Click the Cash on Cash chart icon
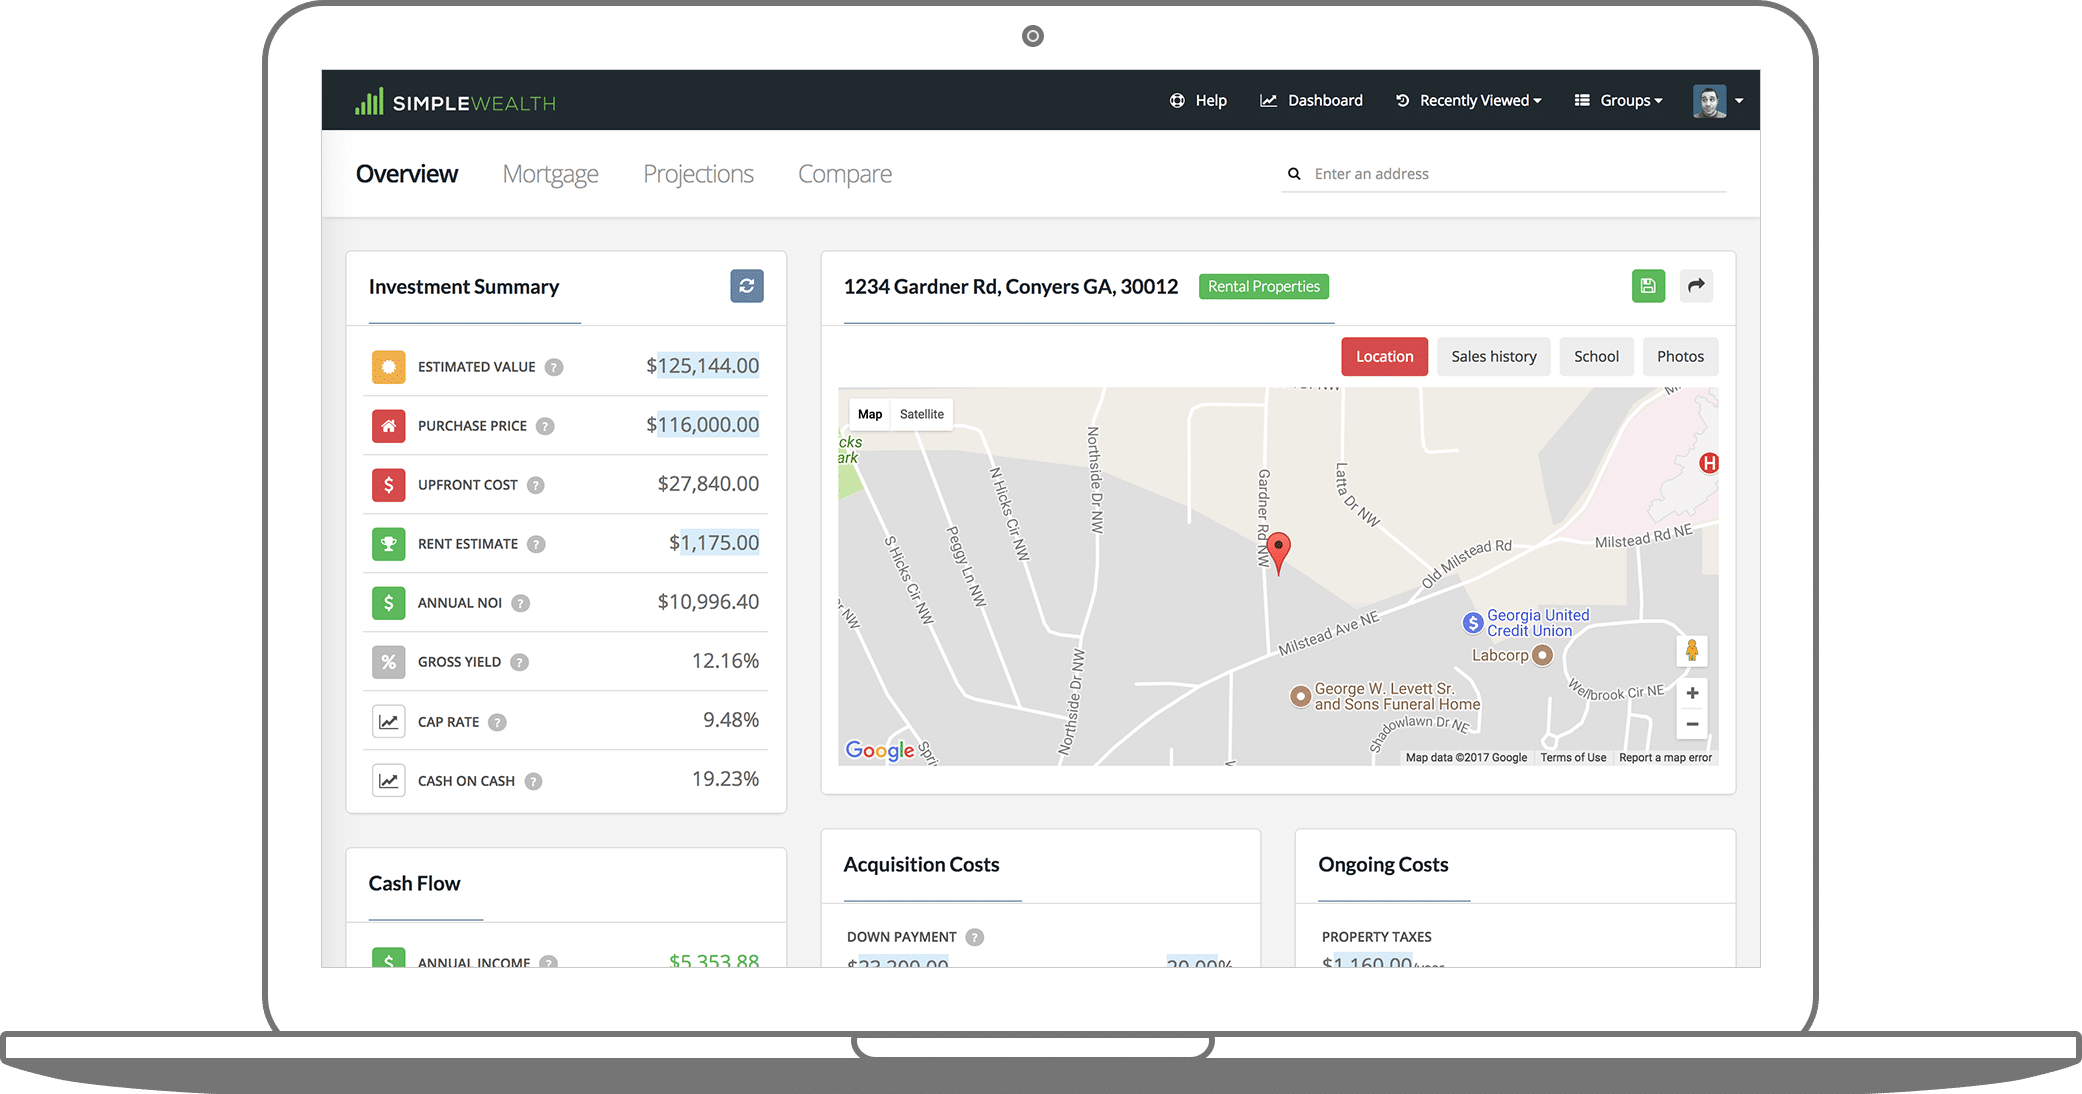This screenshot has width=2082, height=1094. coord(388,781)
